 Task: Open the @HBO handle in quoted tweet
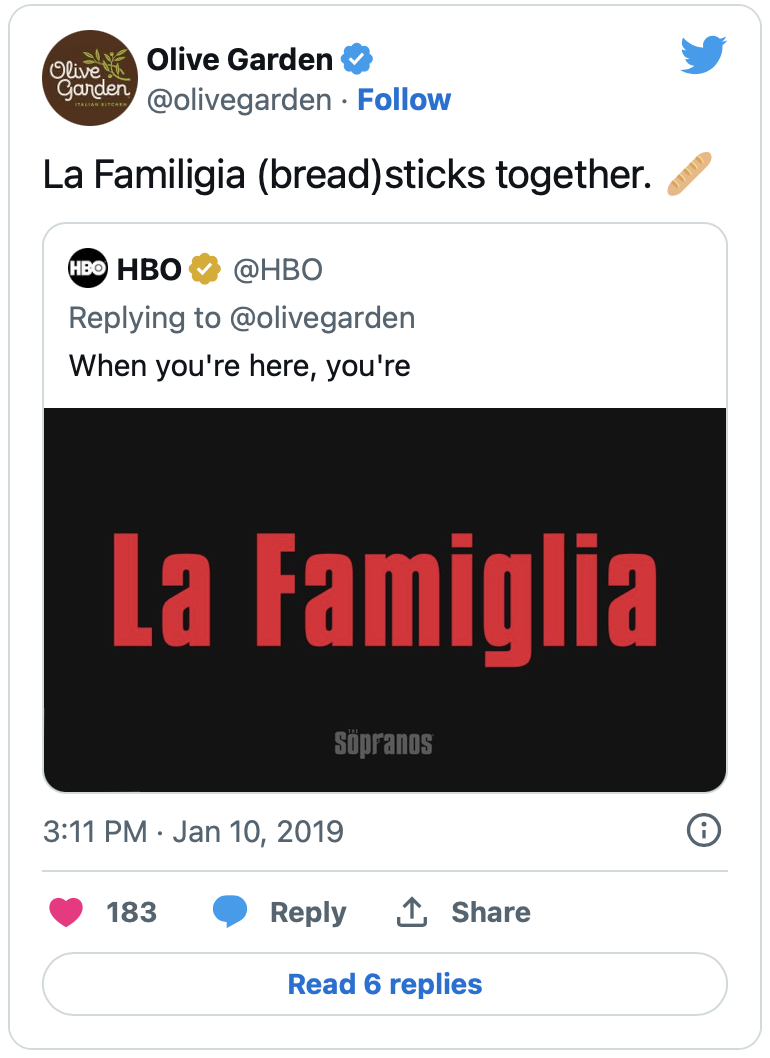click(x=278, y=269)
